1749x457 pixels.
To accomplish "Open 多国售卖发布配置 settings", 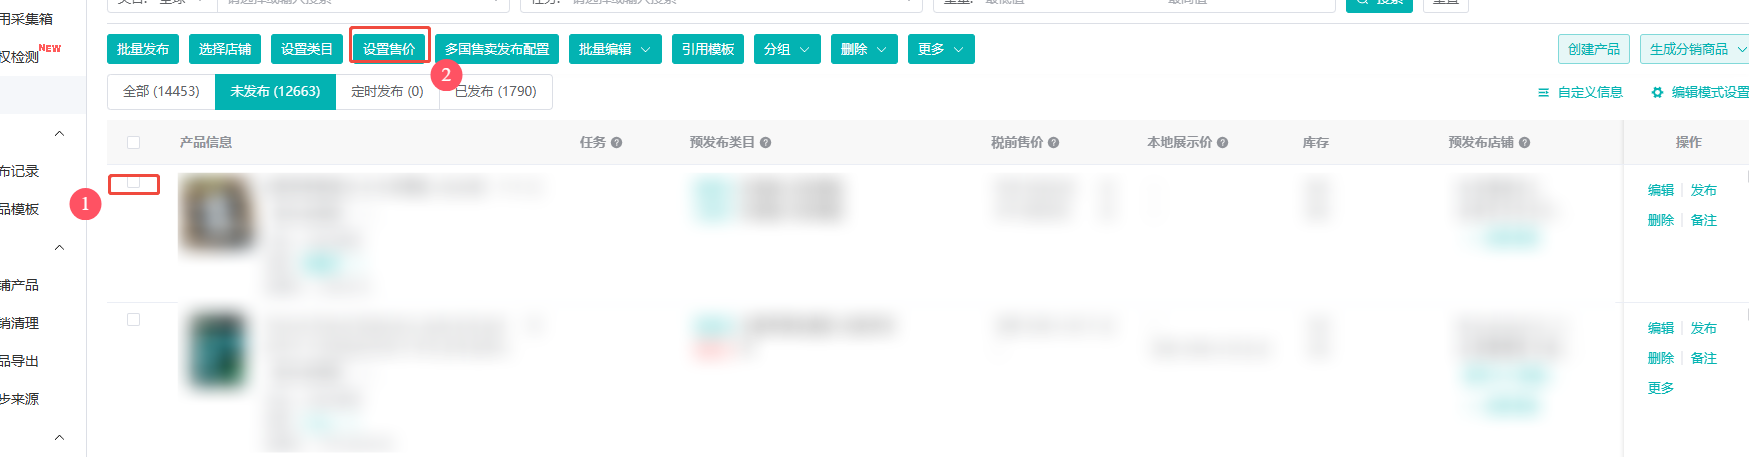I will coord(497,49).
